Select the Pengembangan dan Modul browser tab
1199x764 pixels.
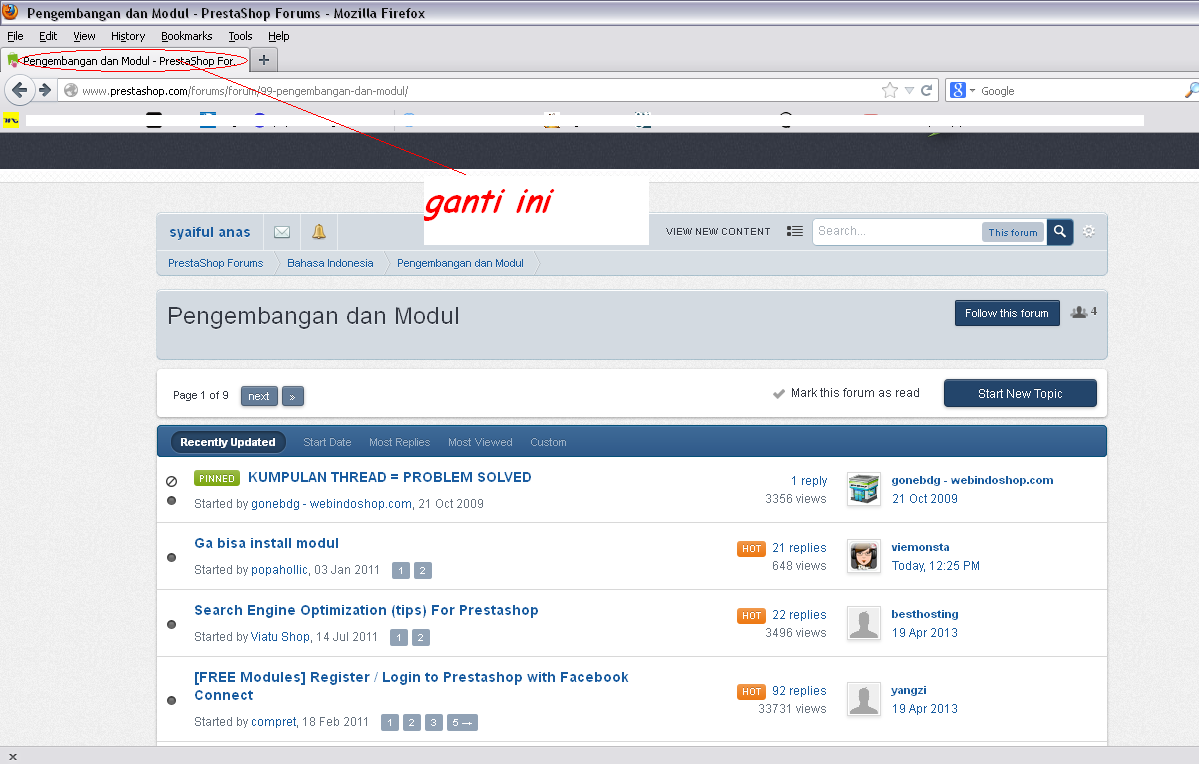(126, 60)
